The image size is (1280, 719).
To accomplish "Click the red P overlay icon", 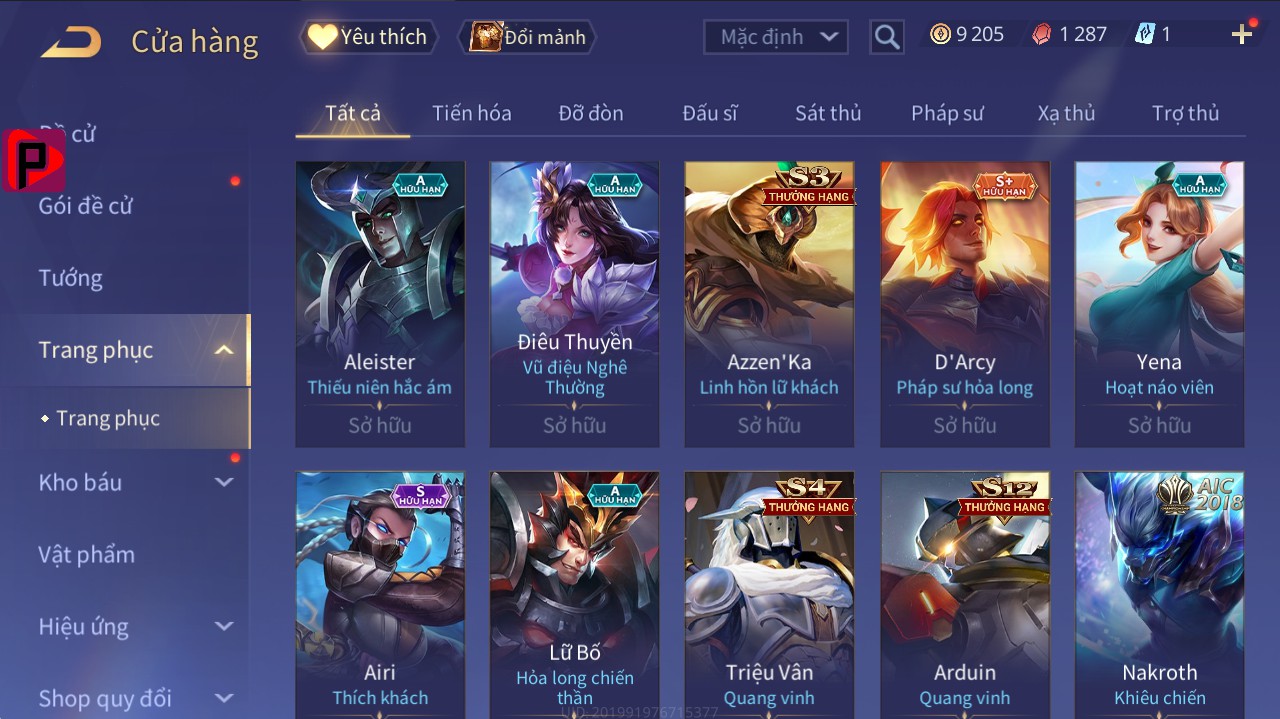I will 34,160.
